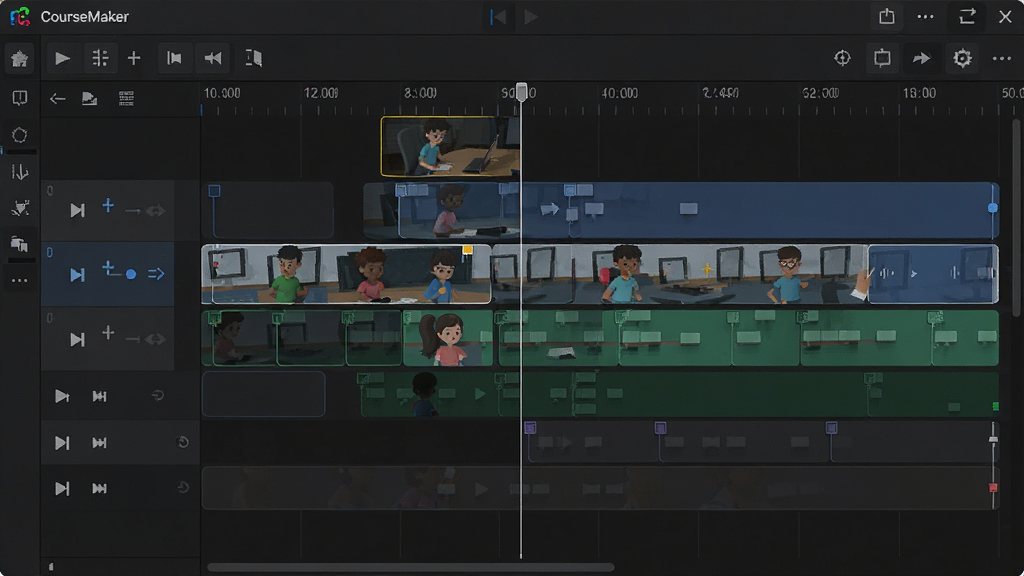Click the fast-skip button on the fifth track header

point(99,443)
